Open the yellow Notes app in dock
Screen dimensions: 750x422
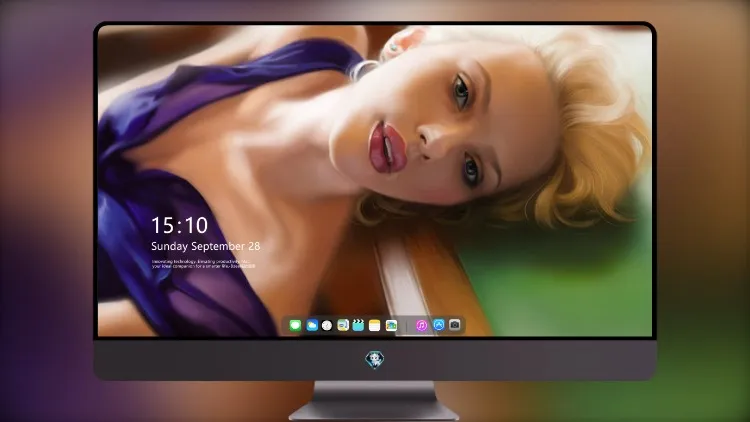pos(375,325)
